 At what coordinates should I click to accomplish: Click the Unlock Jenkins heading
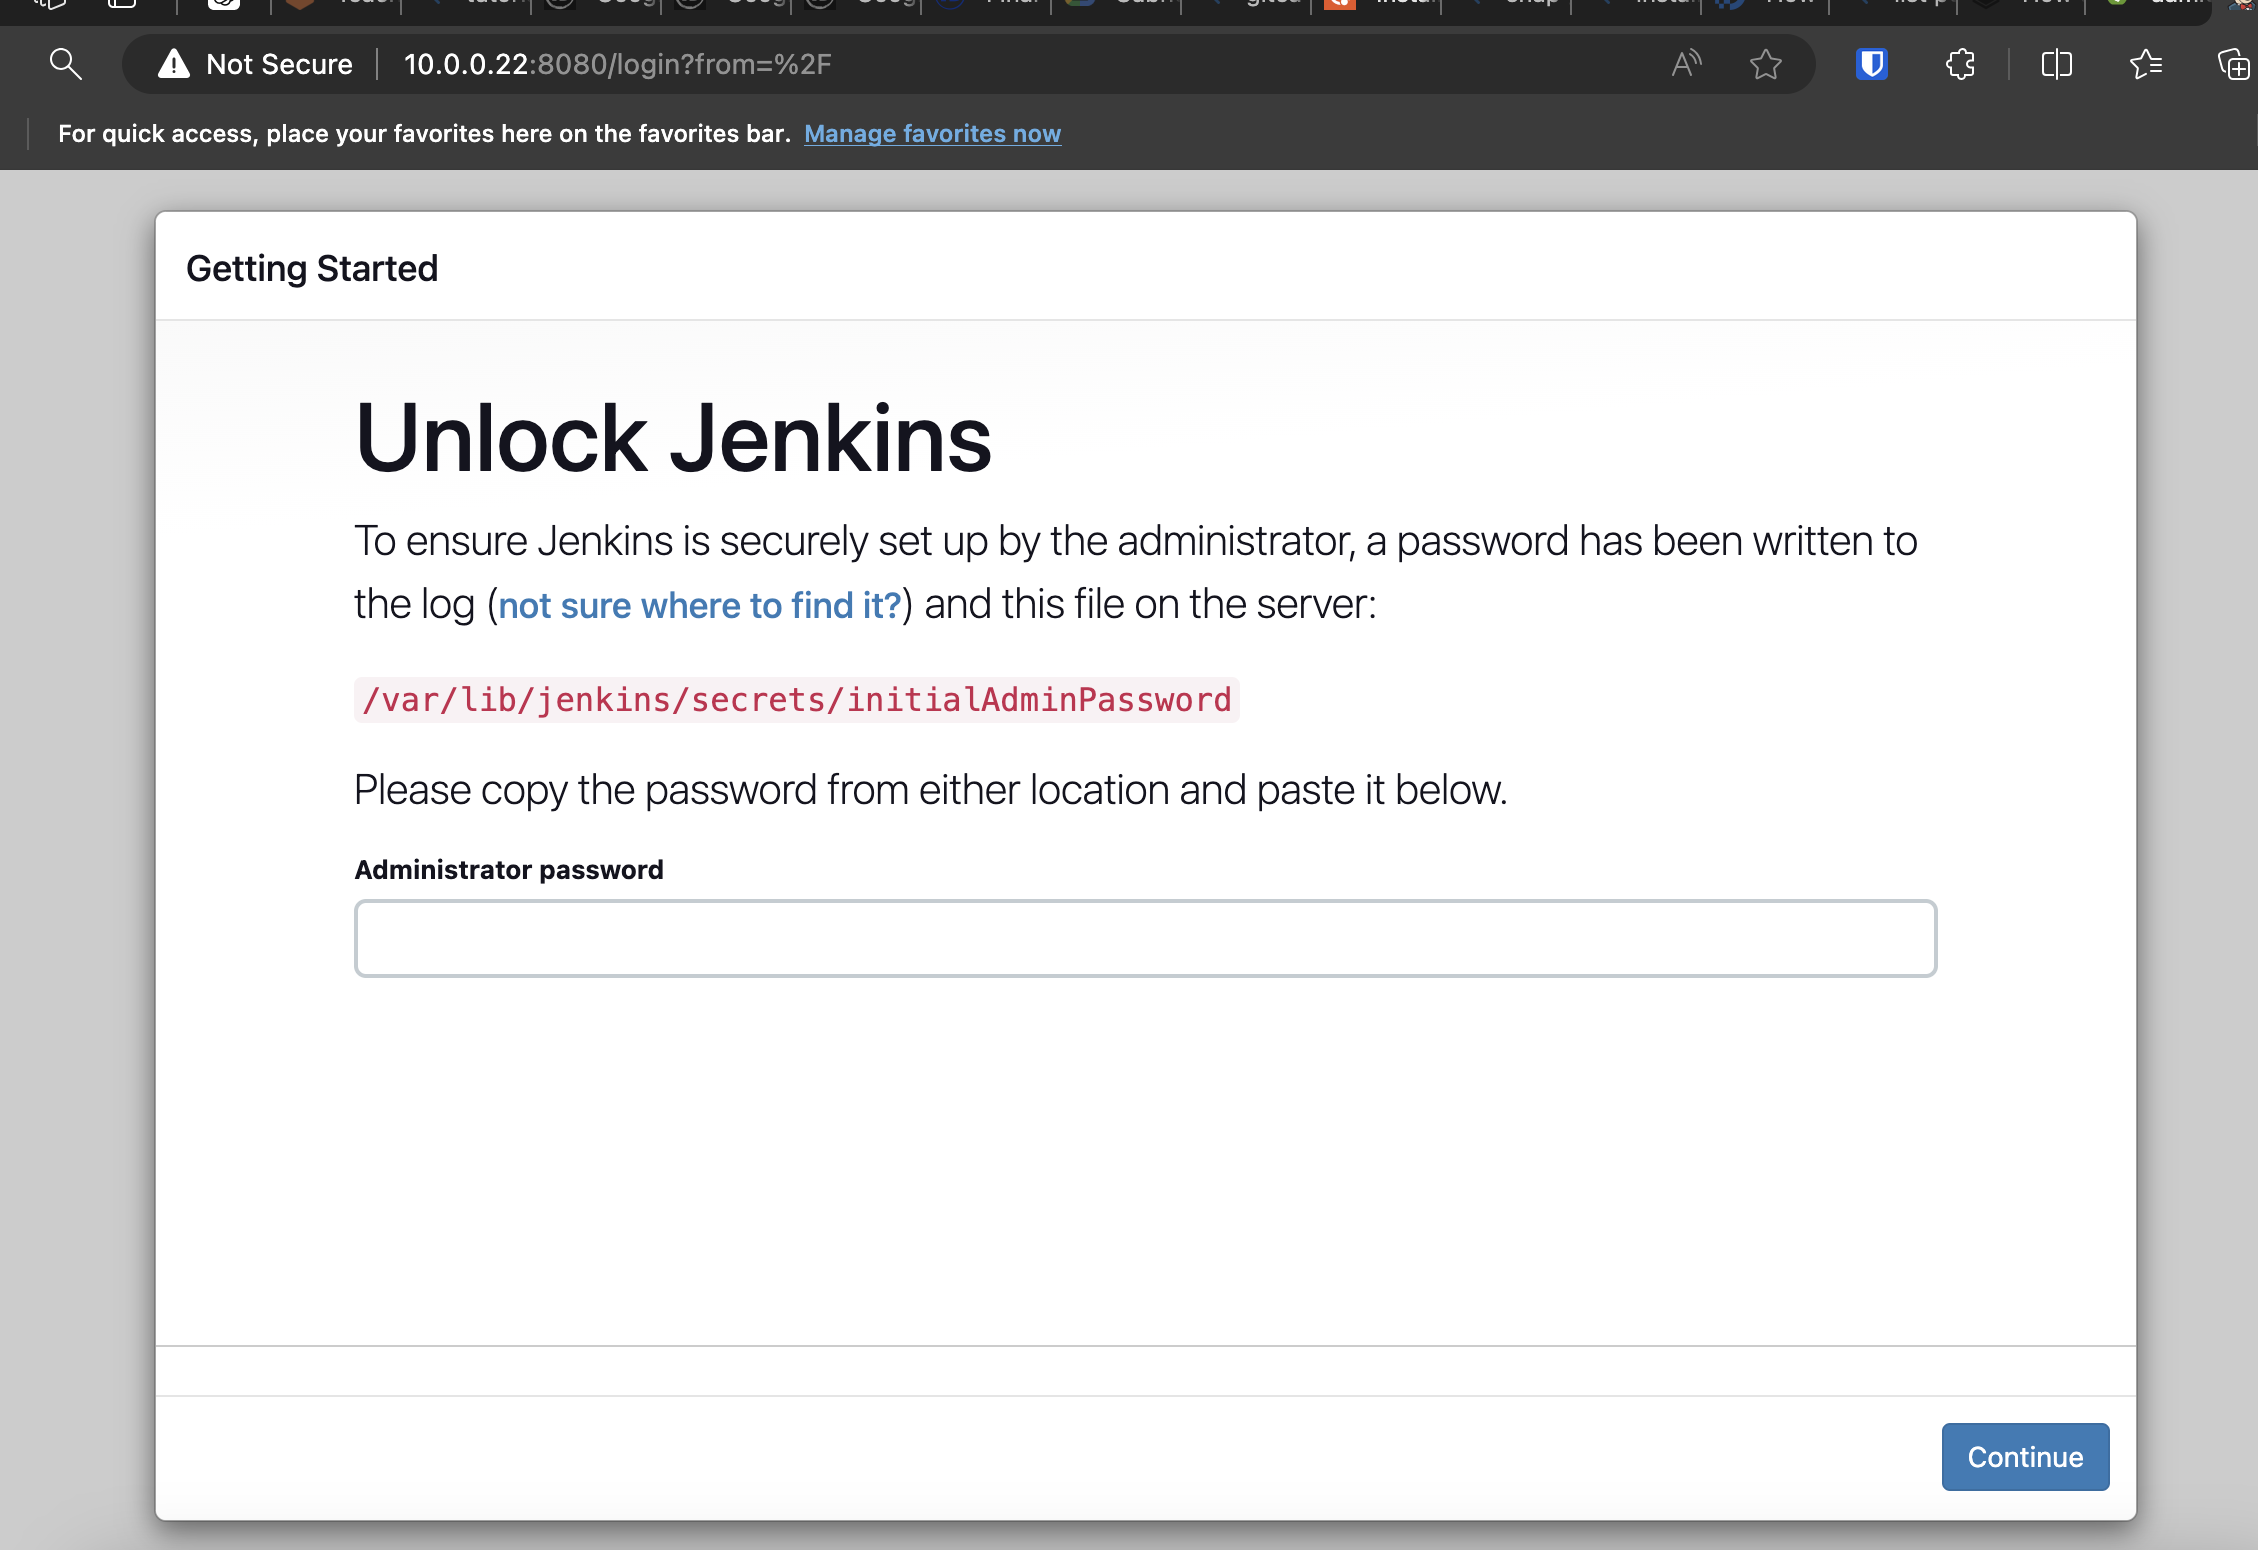(x=673, y=438)
